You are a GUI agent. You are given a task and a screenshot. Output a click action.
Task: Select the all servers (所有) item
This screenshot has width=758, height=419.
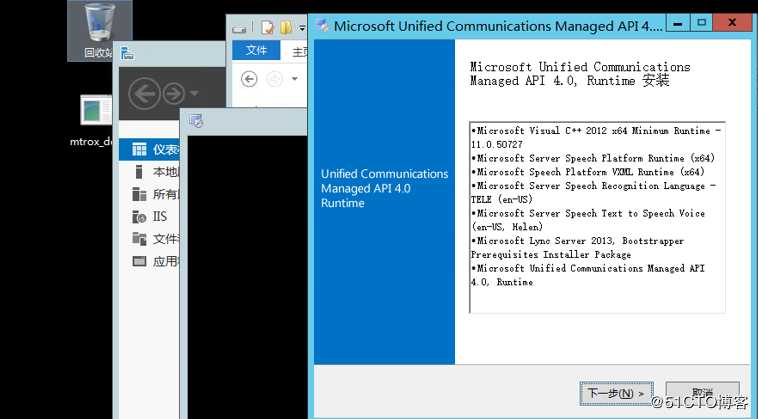click(150, 194)
